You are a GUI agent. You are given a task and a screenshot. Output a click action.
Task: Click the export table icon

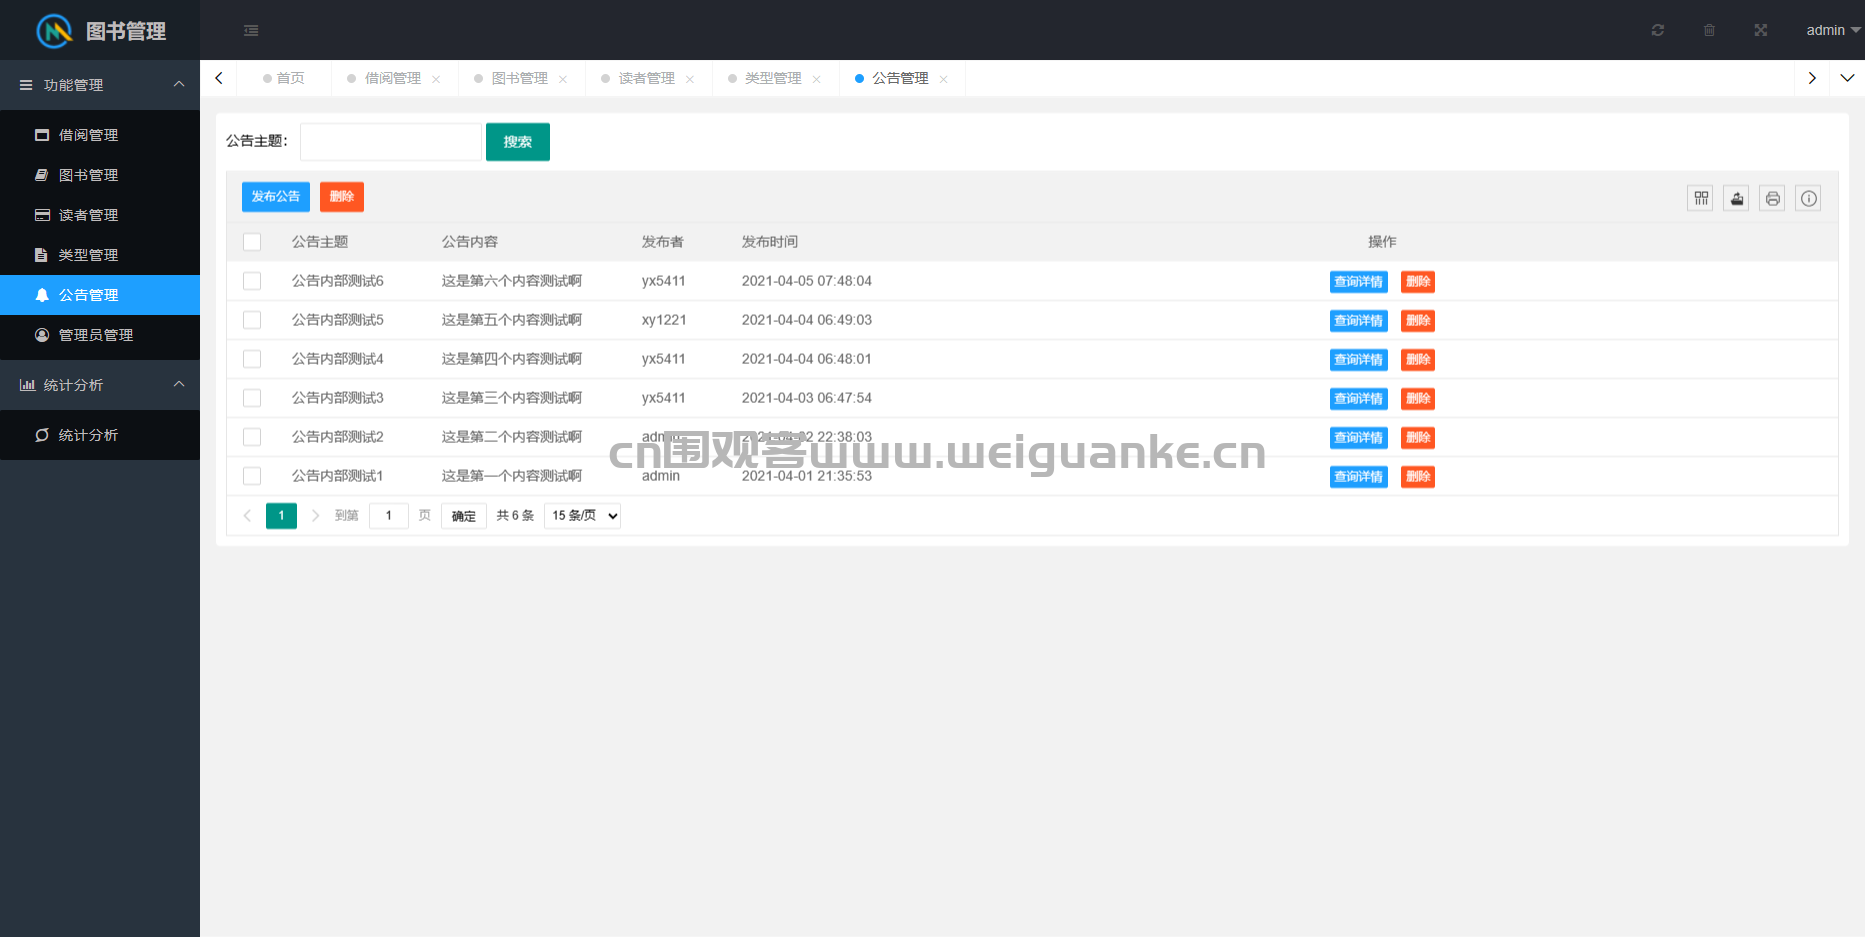point(1737,198)
